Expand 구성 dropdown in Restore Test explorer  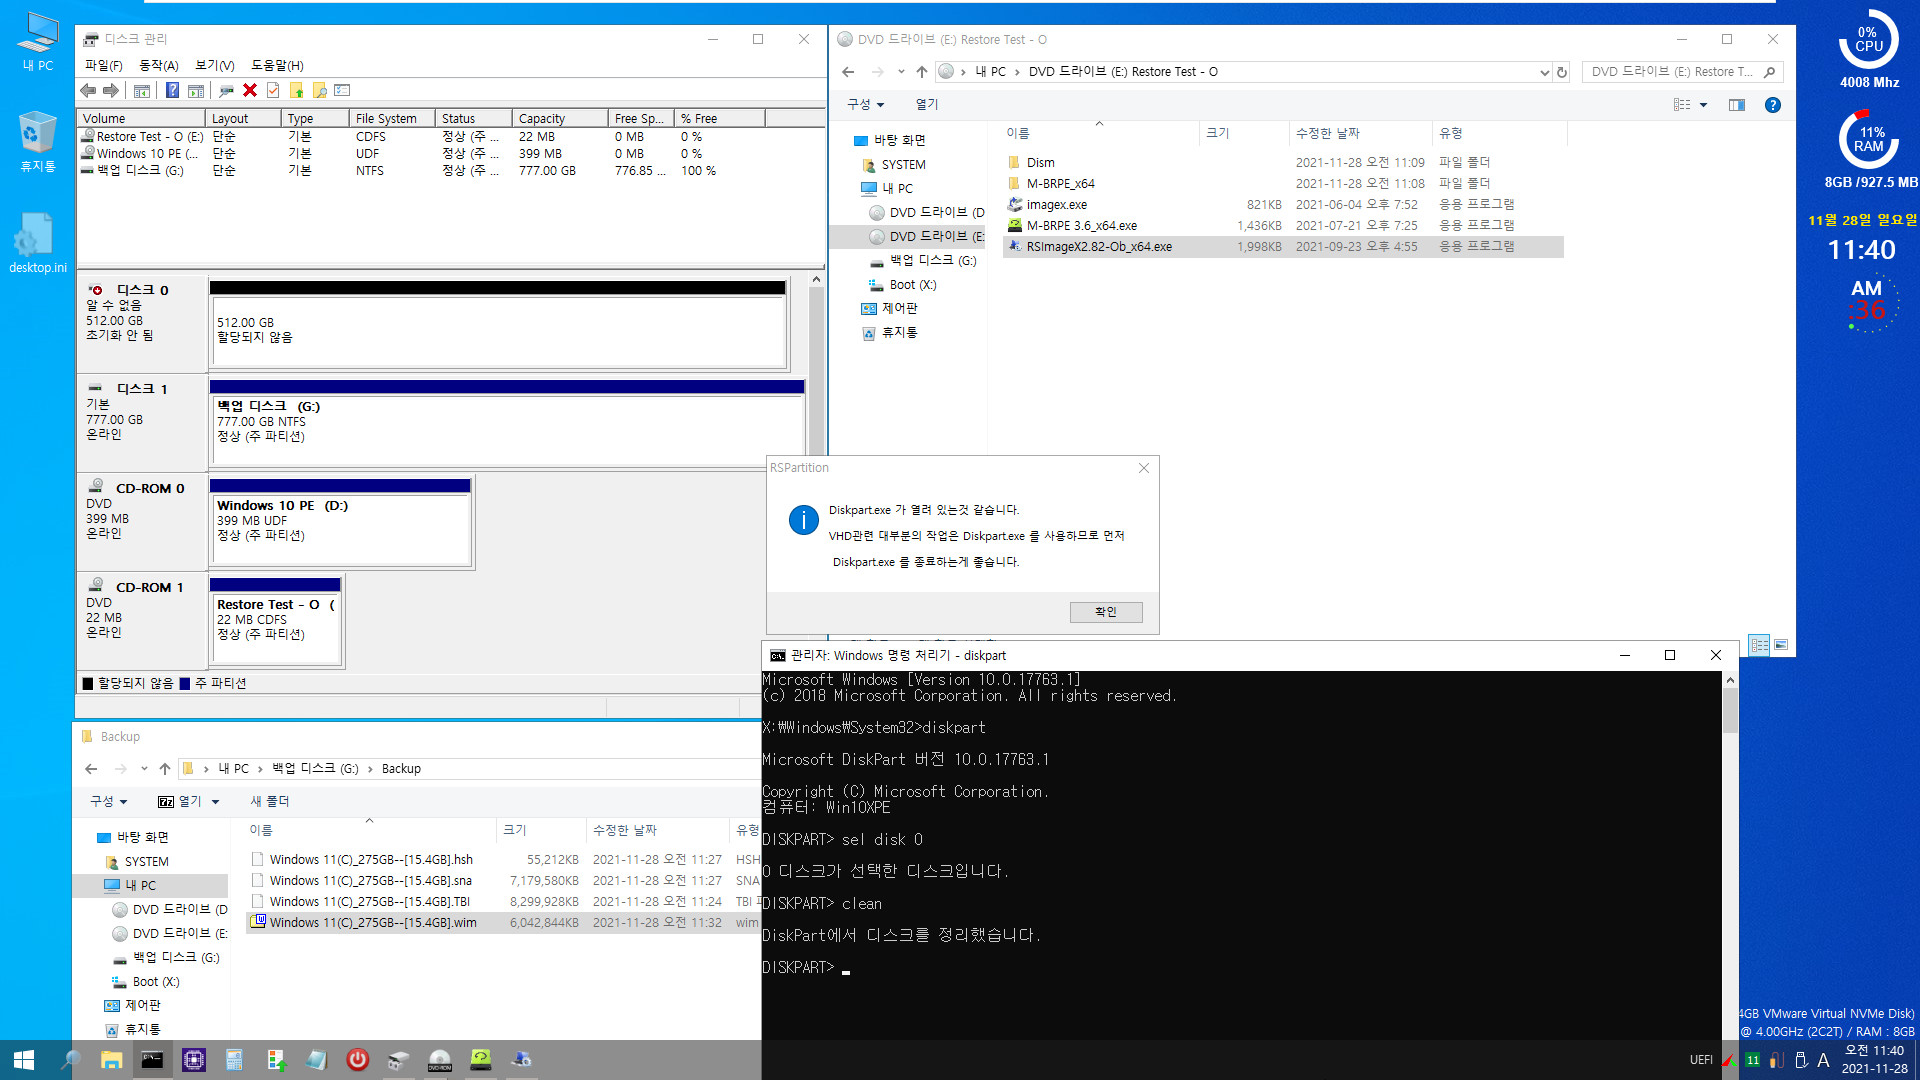click(x=865, y=104)
